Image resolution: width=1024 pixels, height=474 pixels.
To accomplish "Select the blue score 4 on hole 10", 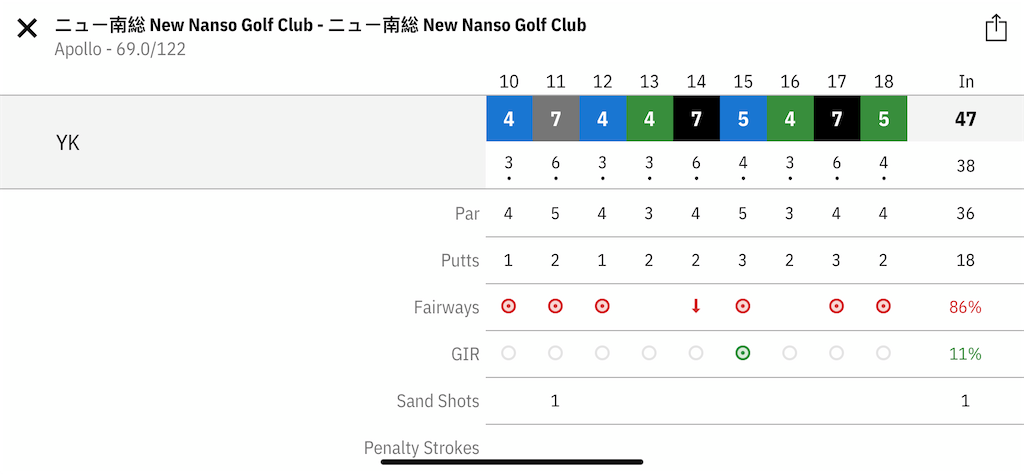I will tap(509, 118).
